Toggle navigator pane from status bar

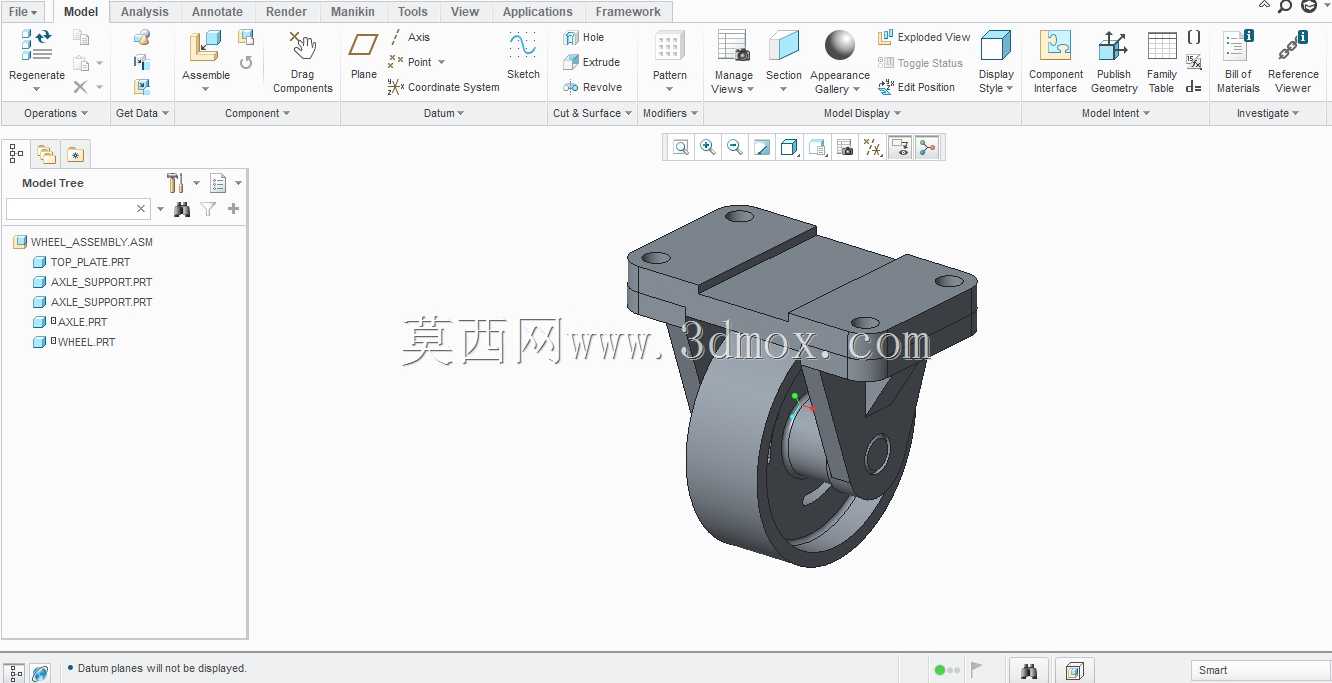click(16, 673)
